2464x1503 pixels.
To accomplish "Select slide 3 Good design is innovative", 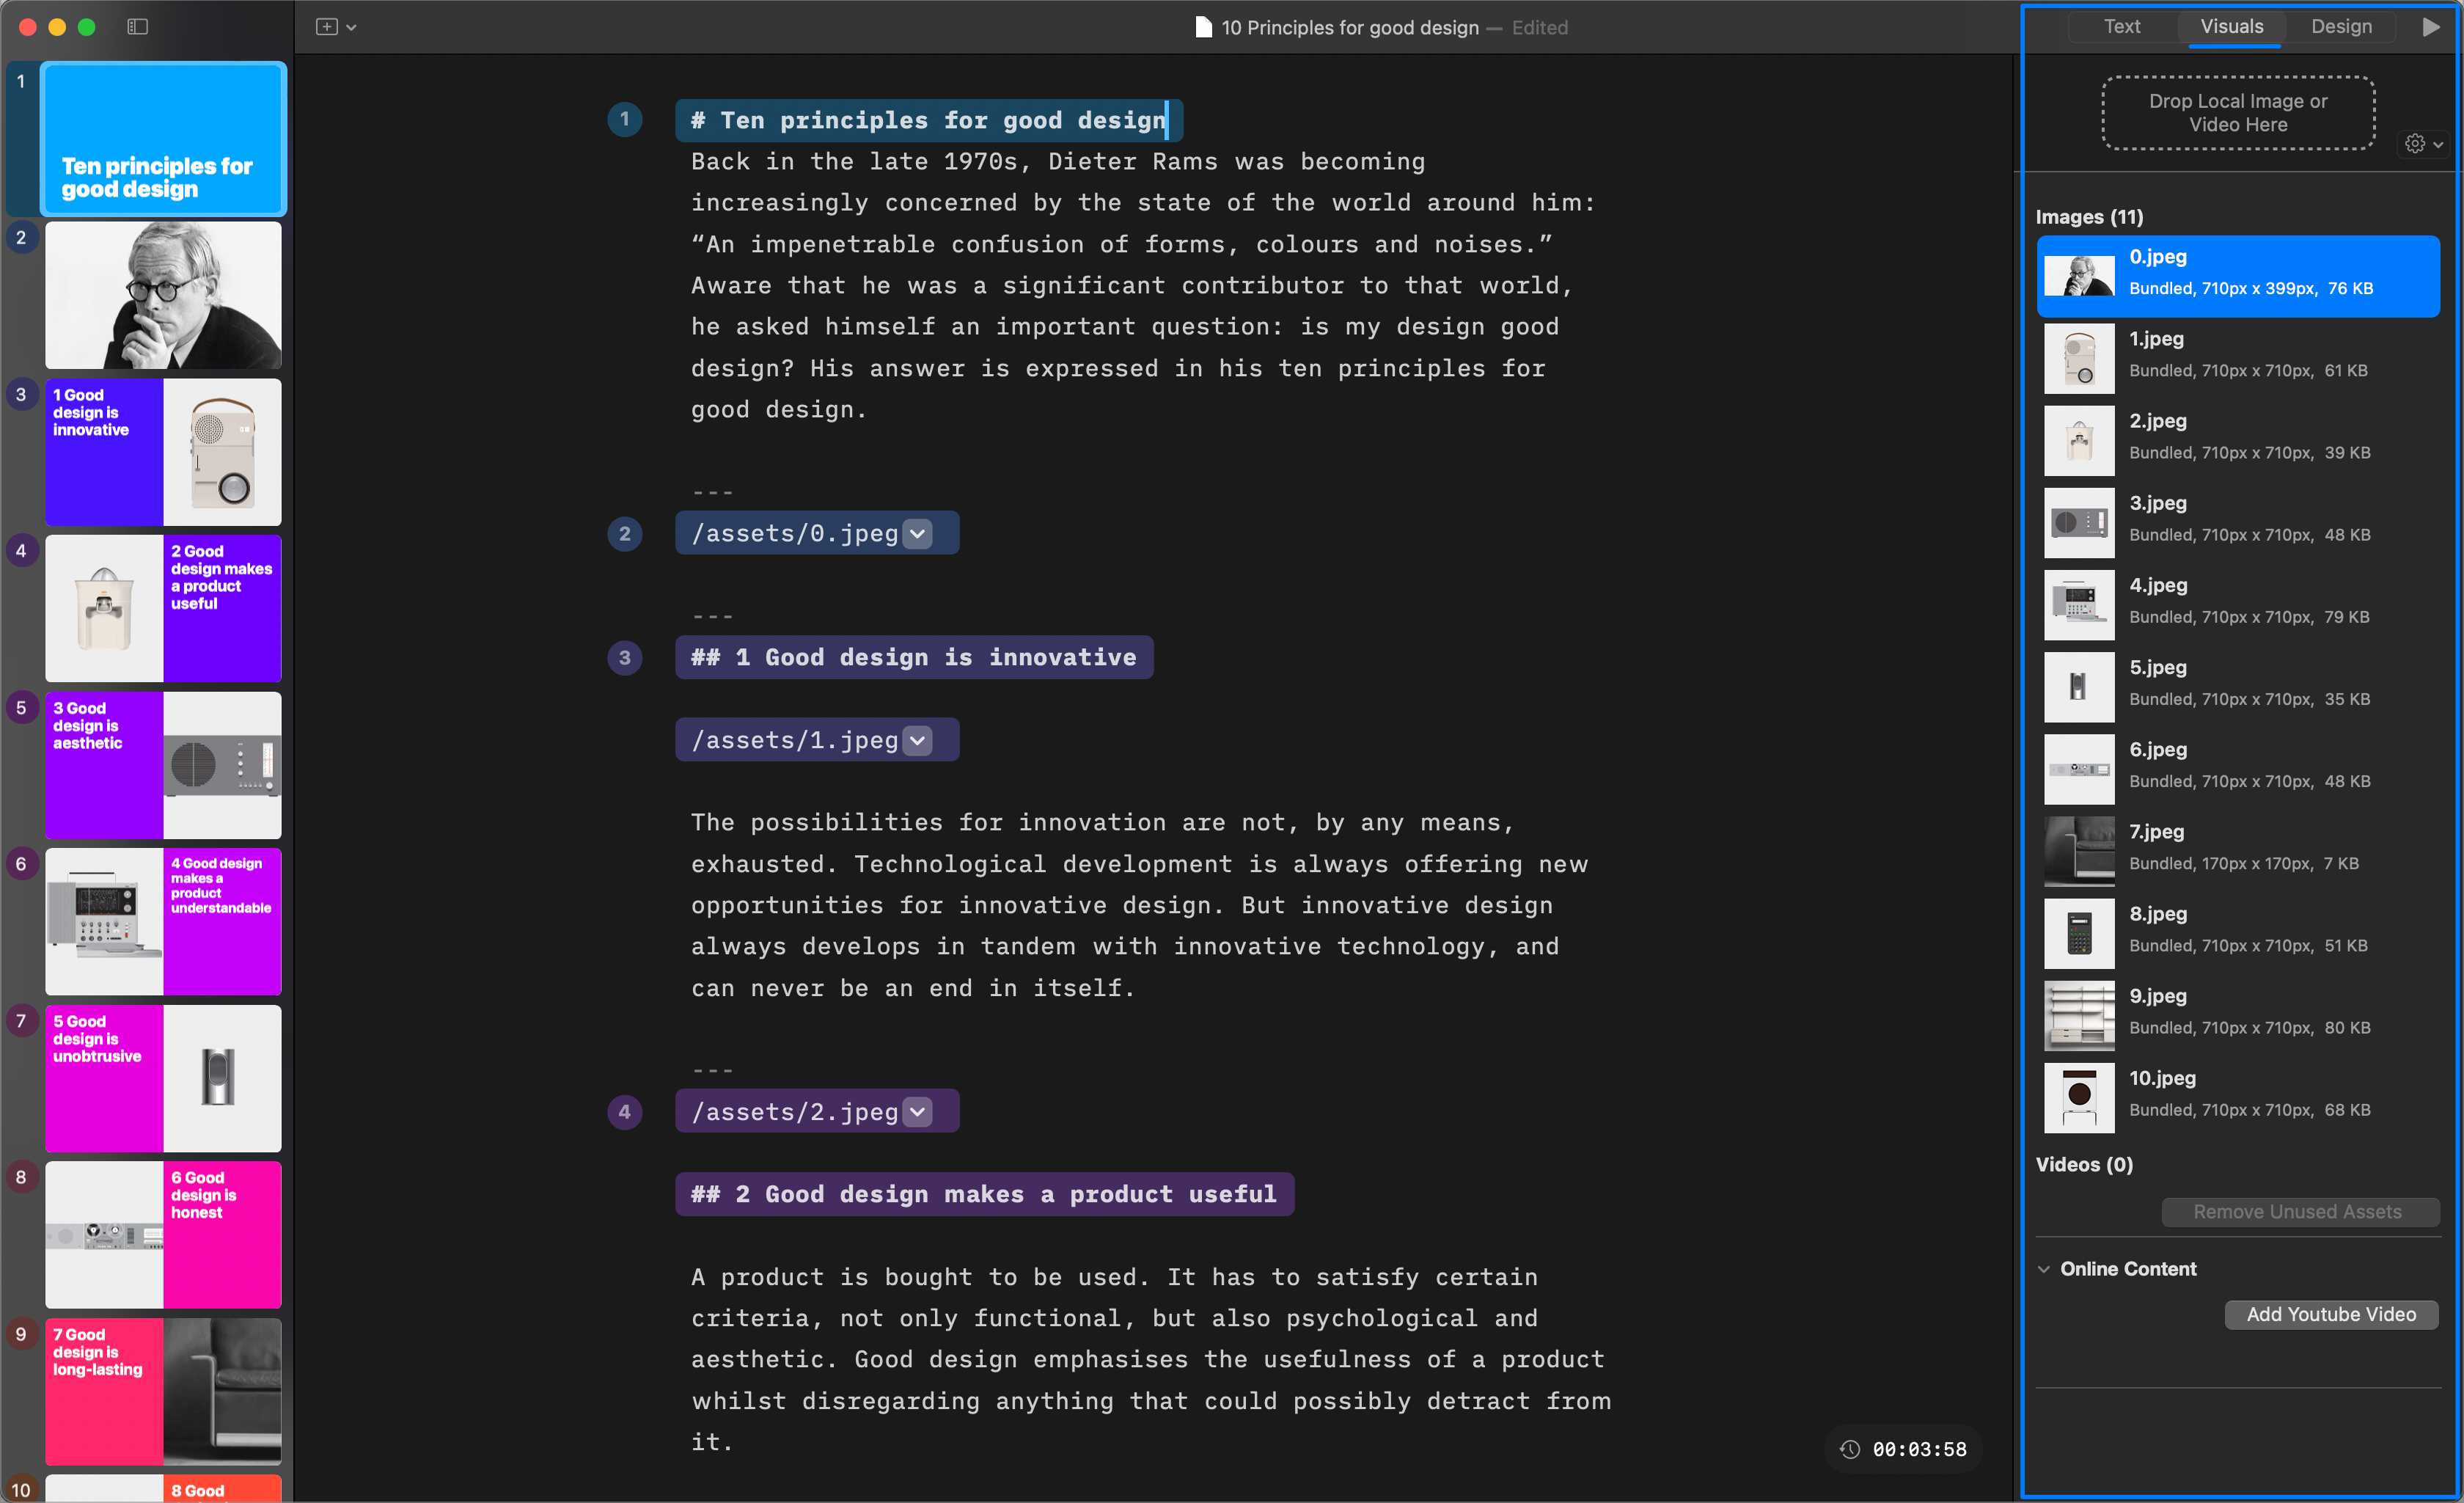I will [163, 452].
